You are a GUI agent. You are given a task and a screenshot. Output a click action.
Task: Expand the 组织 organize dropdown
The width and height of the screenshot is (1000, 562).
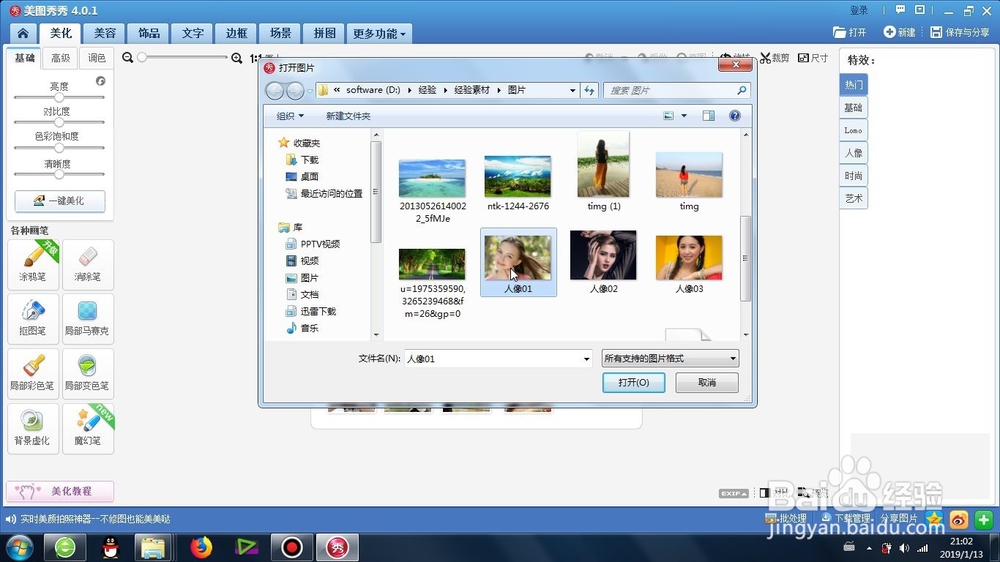pos(290,116)
